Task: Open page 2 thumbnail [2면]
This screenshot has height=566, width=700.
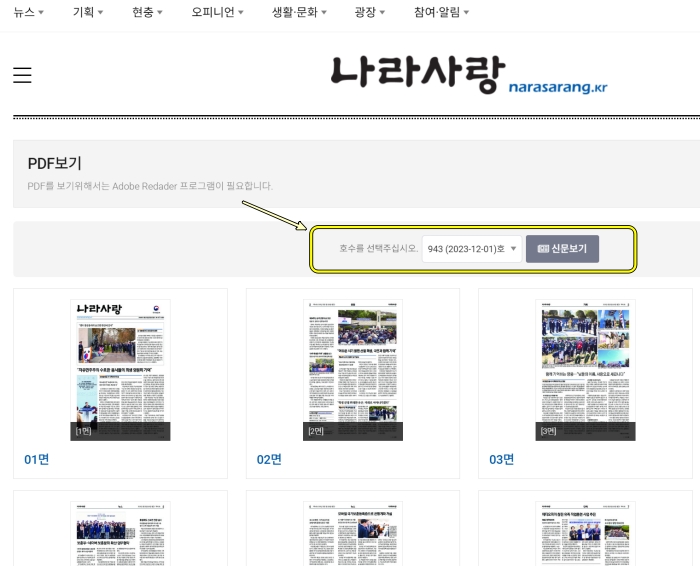Action: (353, 370)
